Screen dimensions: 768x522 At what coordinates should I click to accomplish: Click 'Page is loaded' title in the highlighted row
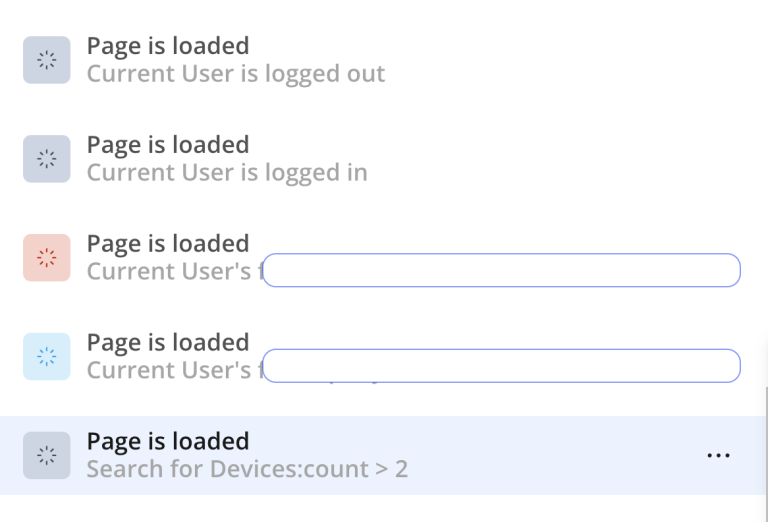point(168,442)
